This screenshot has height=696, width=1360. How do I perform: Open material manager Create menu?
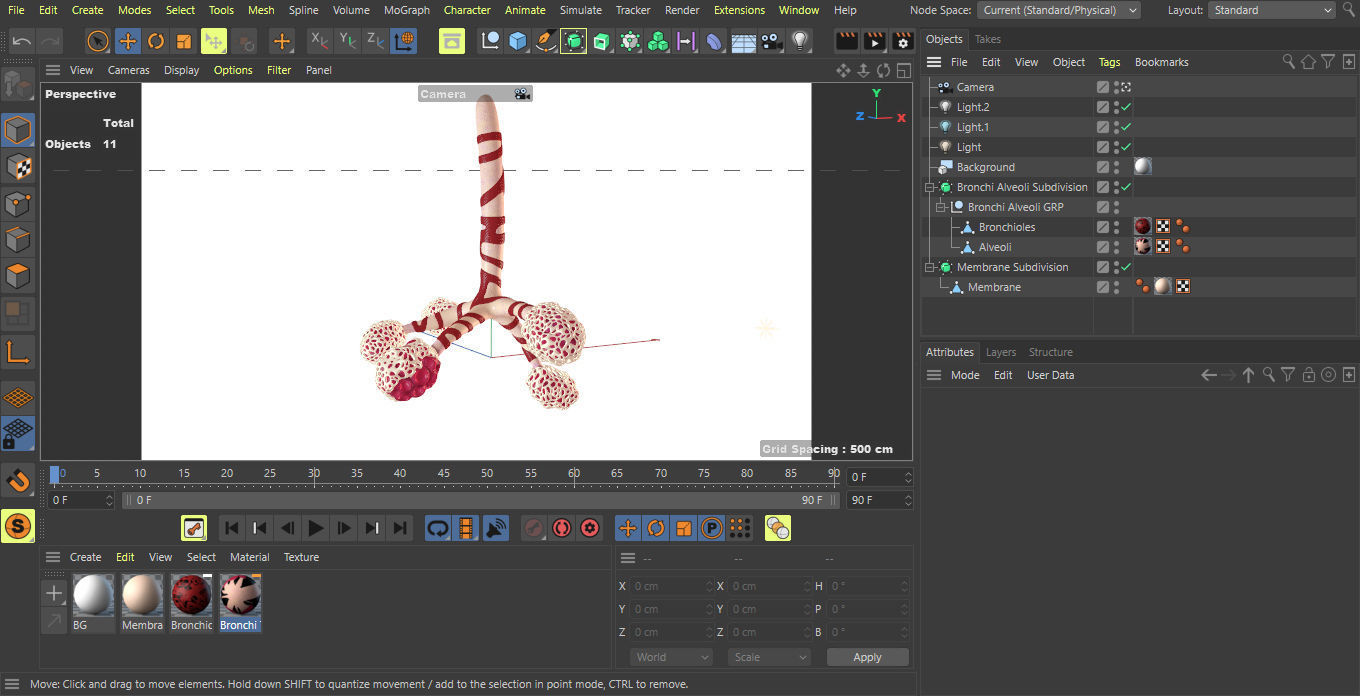(85, 557)
